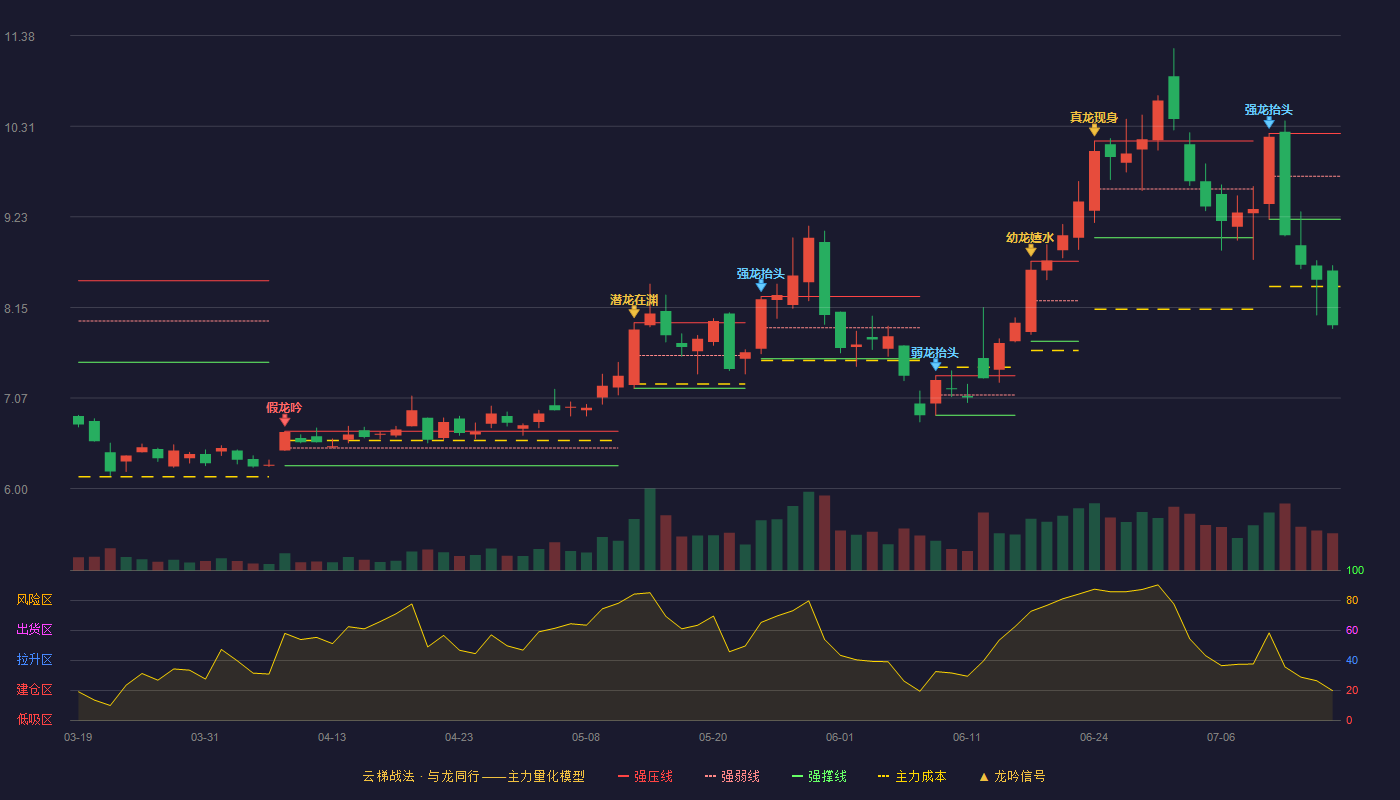Click the yellow 真龙现身 arrow marker
1400x800 pixels.
[x=1094, y=130]
